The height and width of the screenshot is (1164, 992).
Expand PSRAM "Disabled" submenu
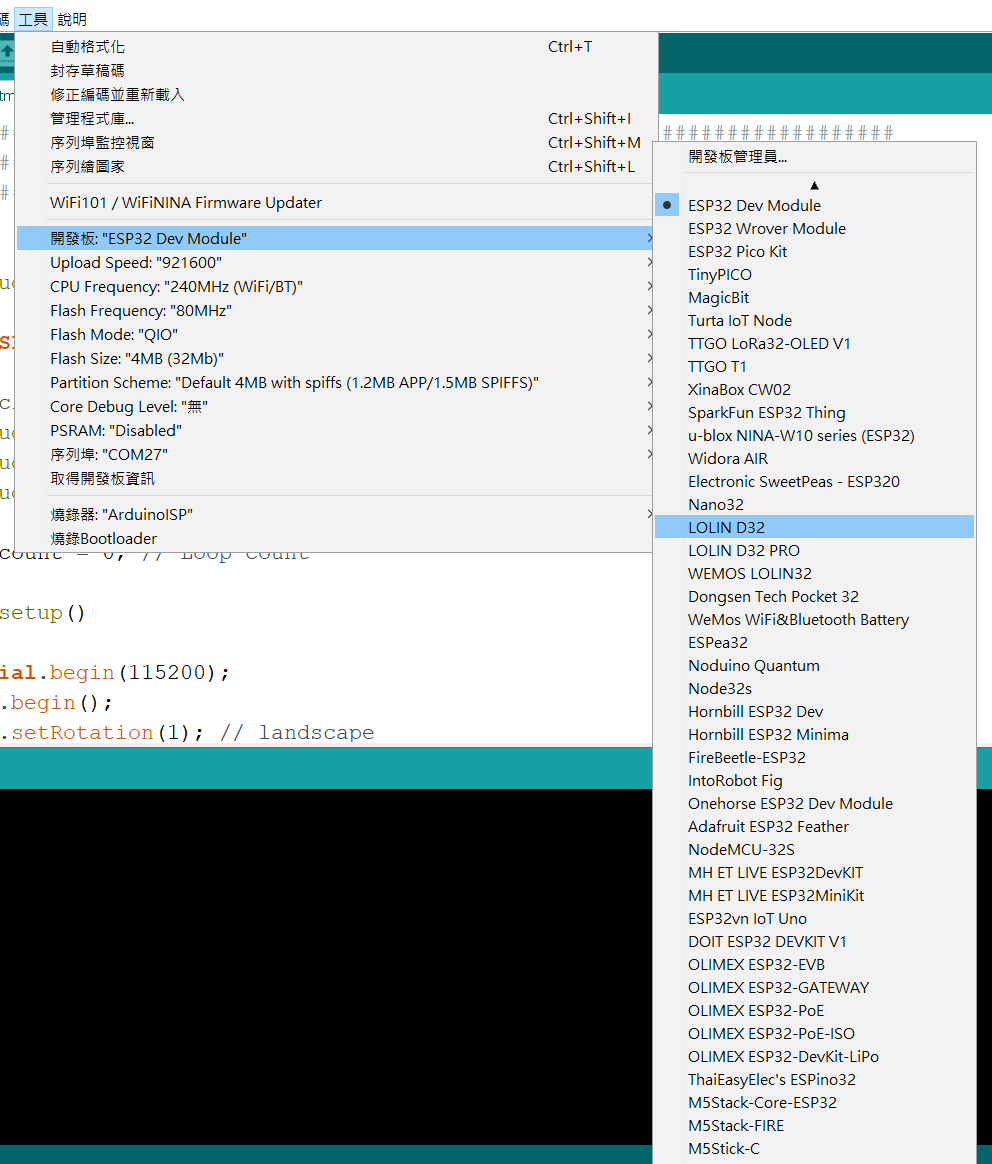pos(336,431)
